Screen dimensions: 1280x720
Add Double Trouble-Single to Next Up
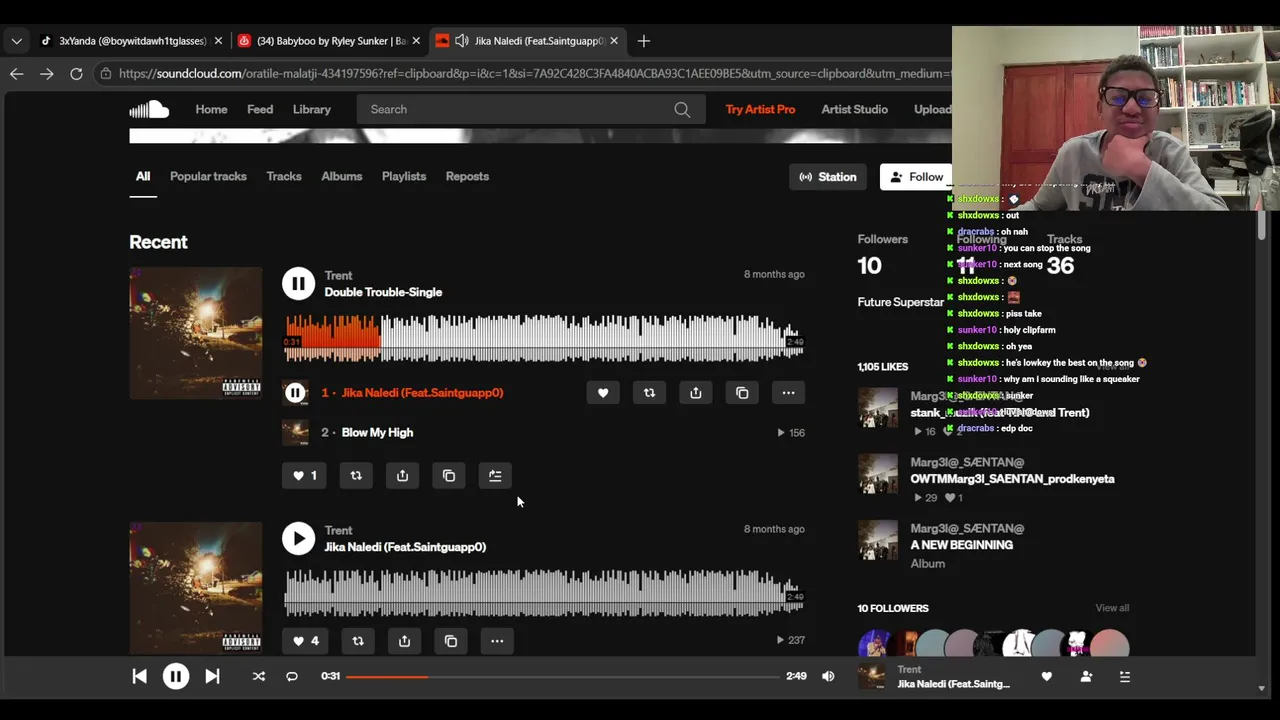[x=495, y=476]
